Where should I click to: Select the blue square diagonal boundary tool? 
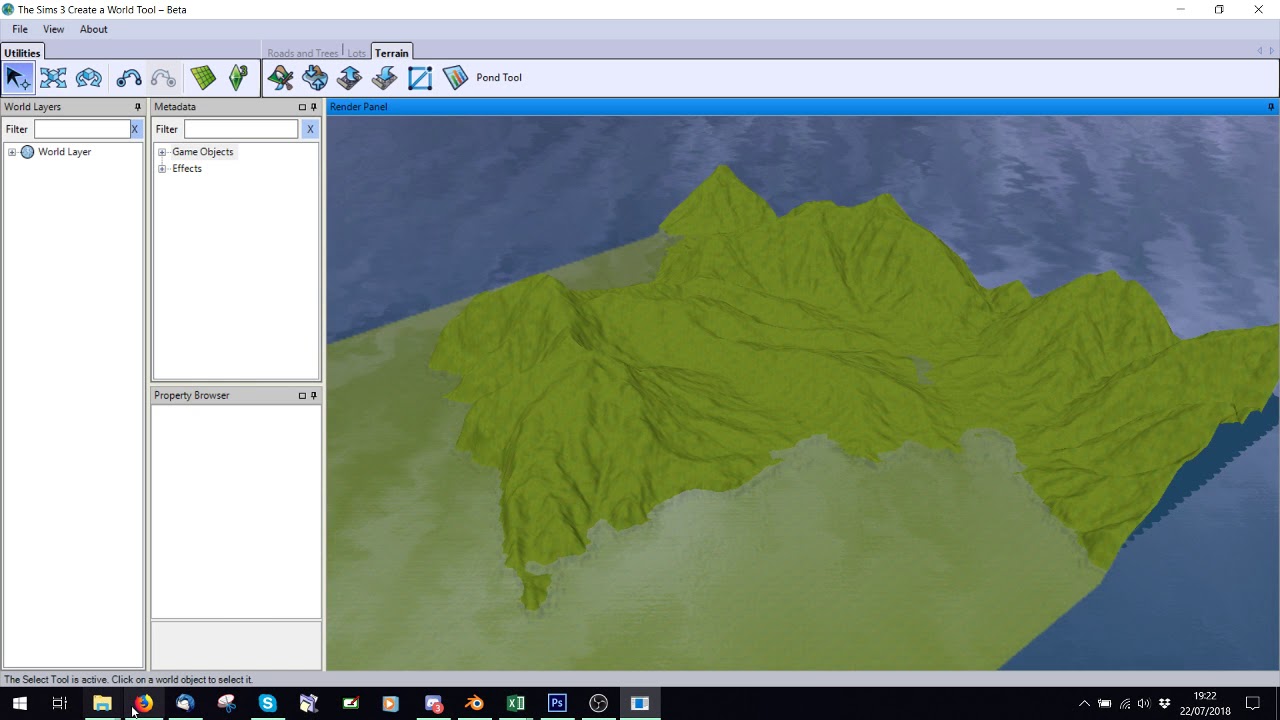coord(420,78)
